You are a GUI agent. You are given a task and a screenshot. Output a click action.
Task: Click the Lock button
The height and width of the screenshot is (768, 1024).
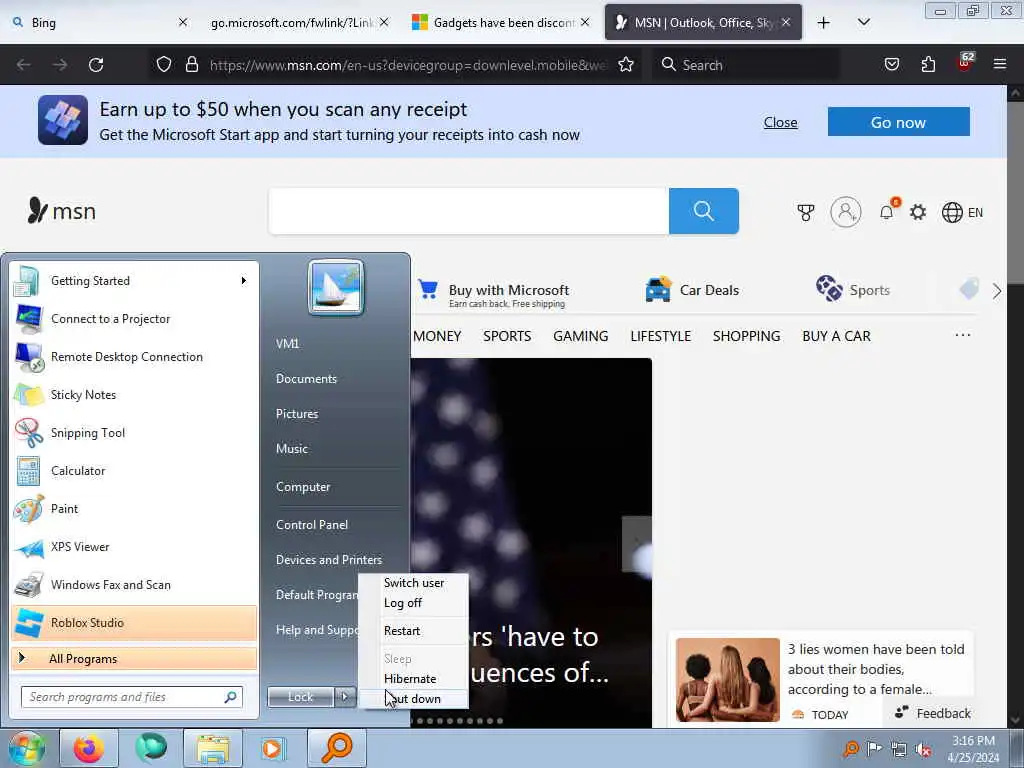[300, 697]
